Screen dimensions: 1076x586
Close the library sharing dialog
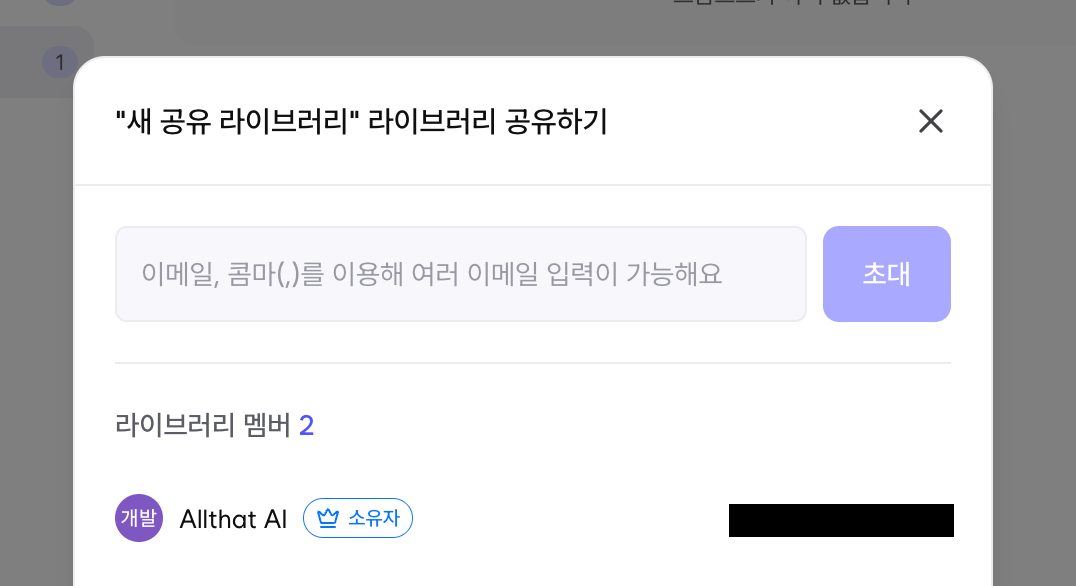pyautogui.click(x=931, y=121)
